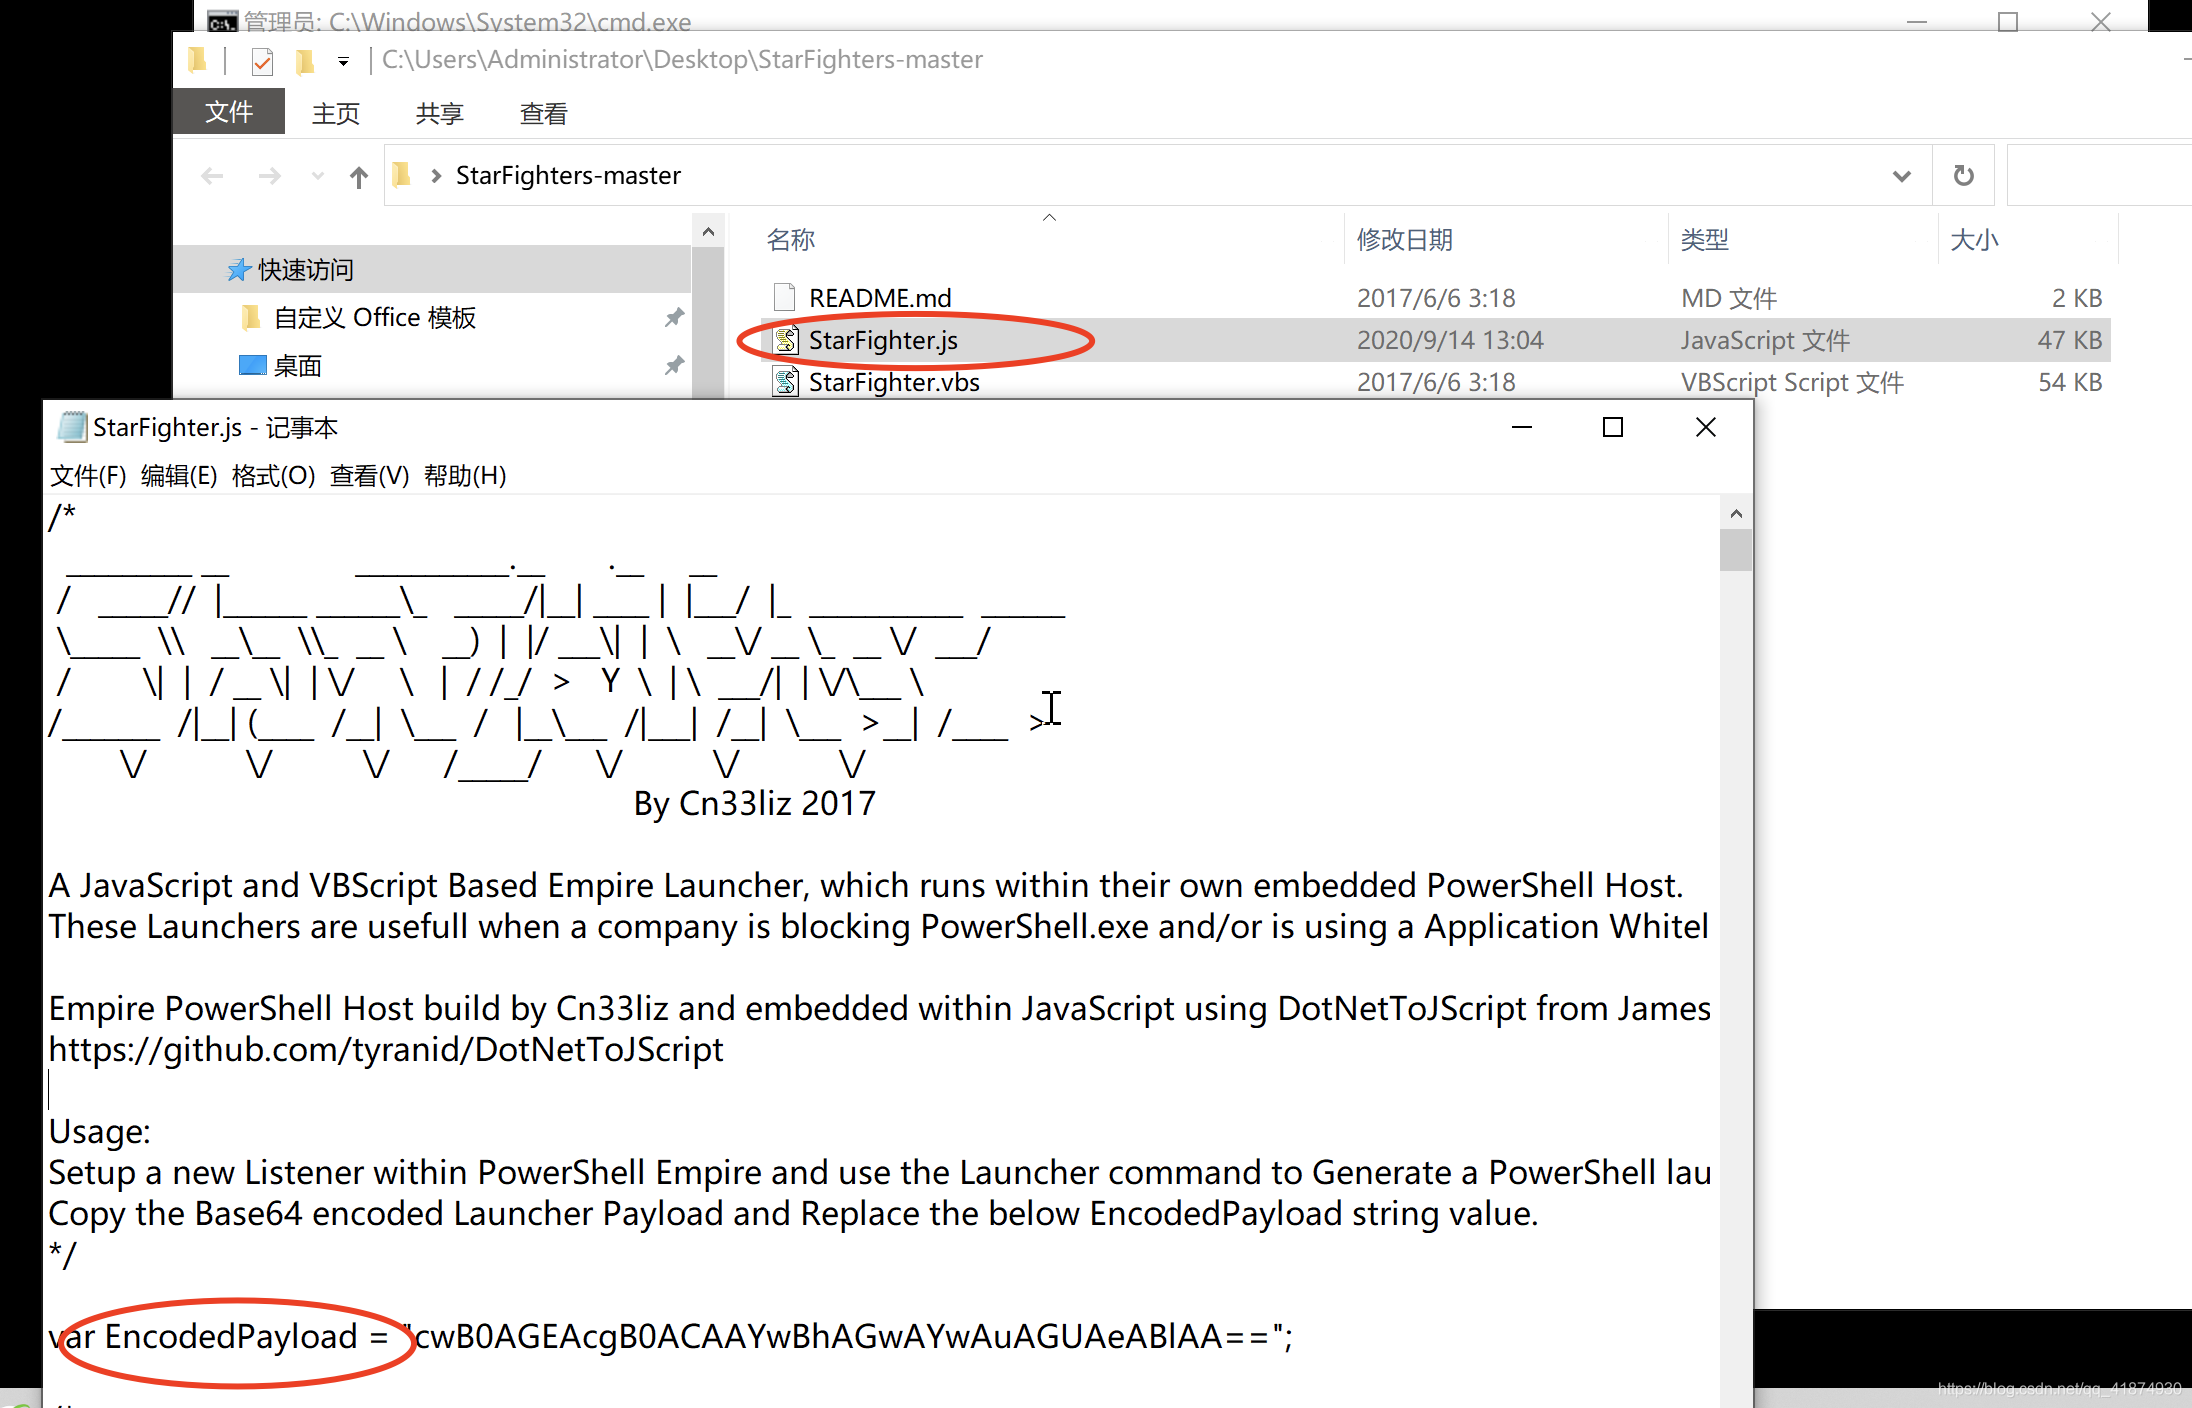The width and height of the screenshot is (2192, 1408).
Task: Expand the breadcrumb chevron before StarFighters-master
Action: click(436, 176)
